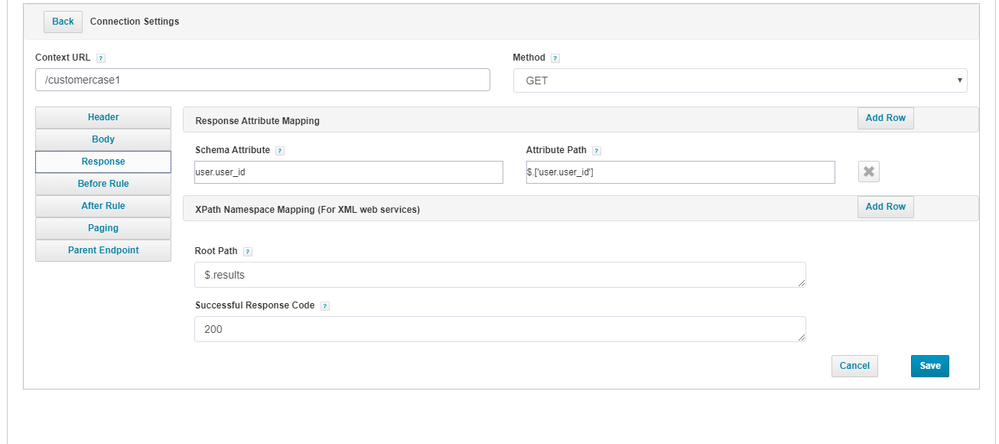
Task: Click help icon beside Attribute Path
Action: click(x=596, y=151)
